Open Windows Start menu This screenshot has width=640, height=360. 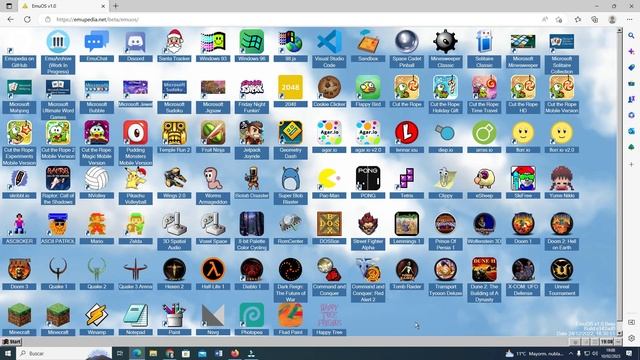coord(8,353)
